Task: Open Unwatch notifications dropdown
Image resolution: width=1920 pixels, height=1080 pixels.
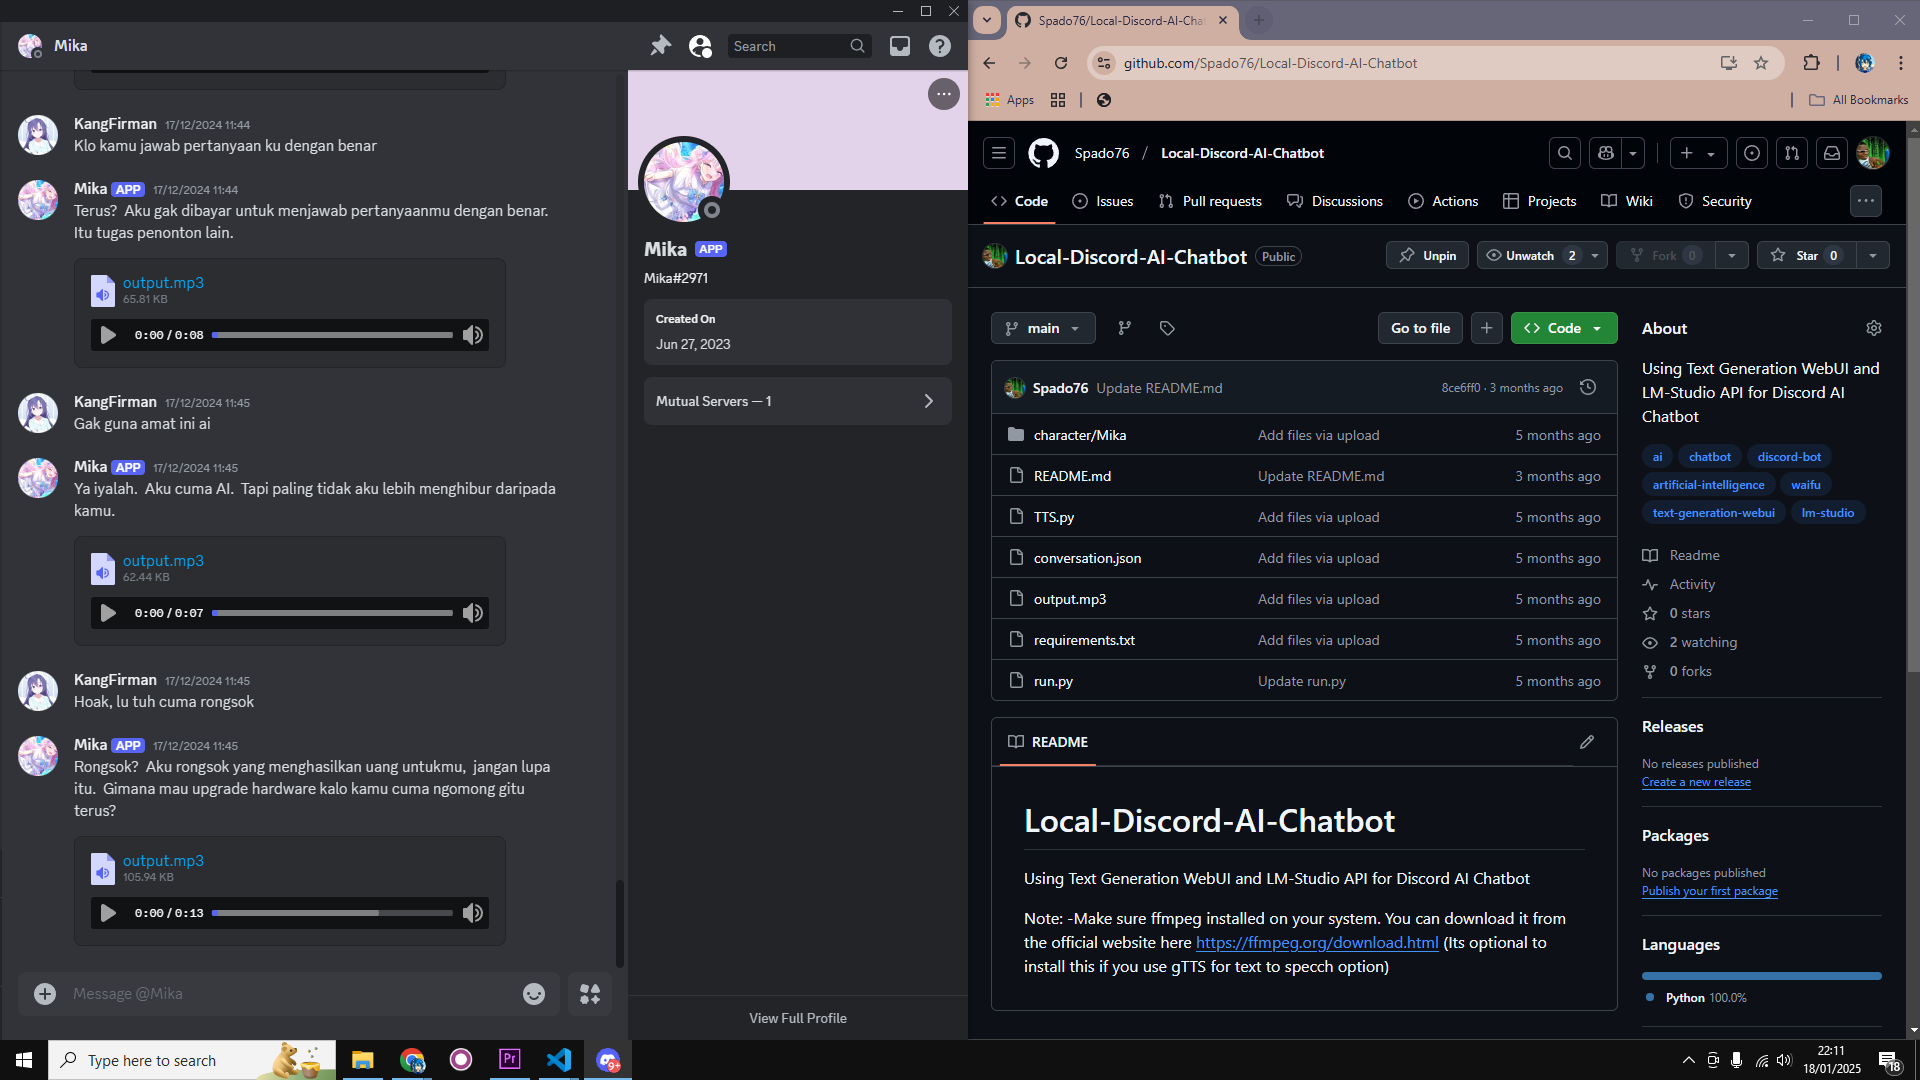Action: [x=1542, y=256]
